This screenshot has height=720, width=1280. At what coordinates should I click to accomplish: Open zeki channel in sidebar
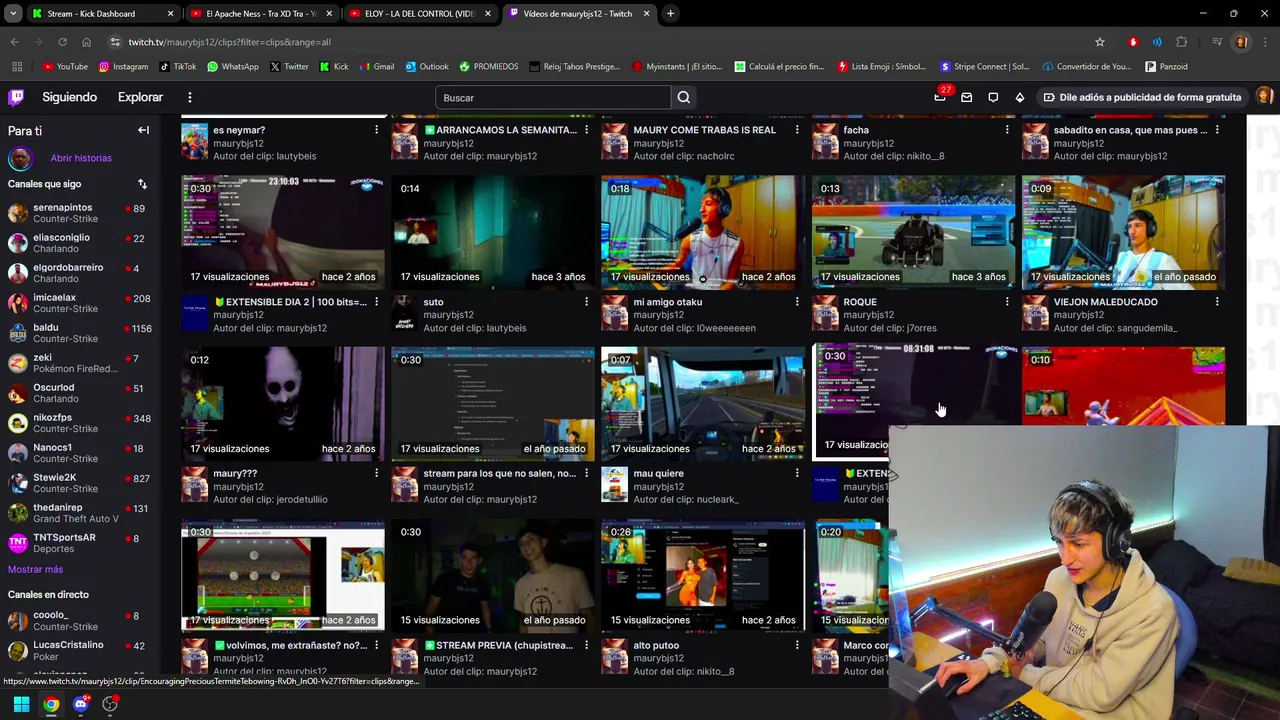(x=78, y=363)
